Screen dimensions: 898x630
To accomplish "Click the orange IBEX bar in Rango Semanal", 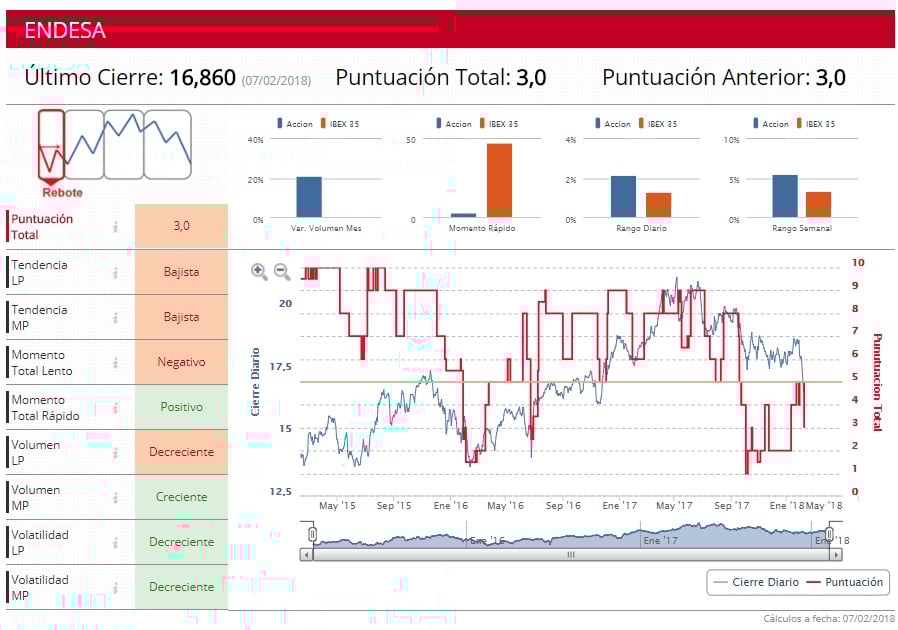I will click(x=818, y=204).
